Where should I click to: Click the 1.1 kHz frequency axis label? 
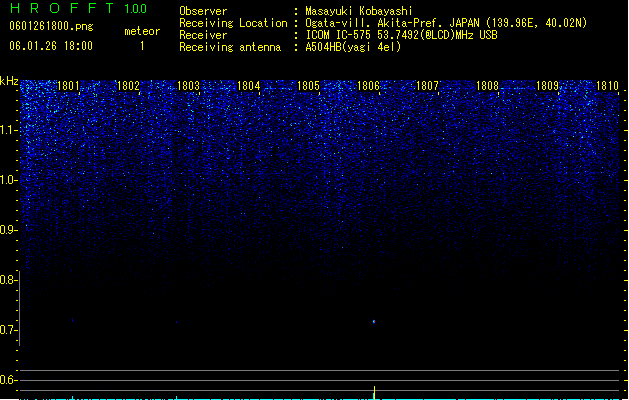(x=8, y=130)
